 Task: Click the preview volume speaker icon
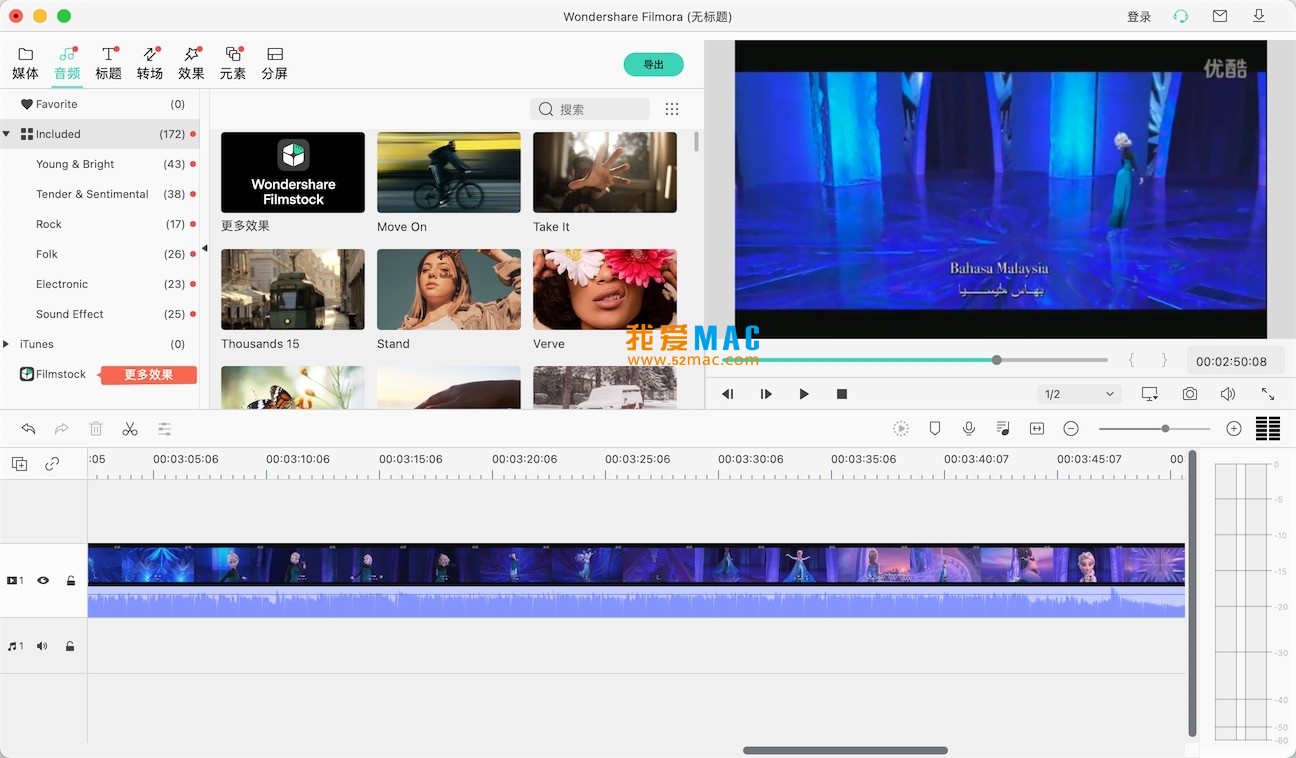(x=1228, y=394)
